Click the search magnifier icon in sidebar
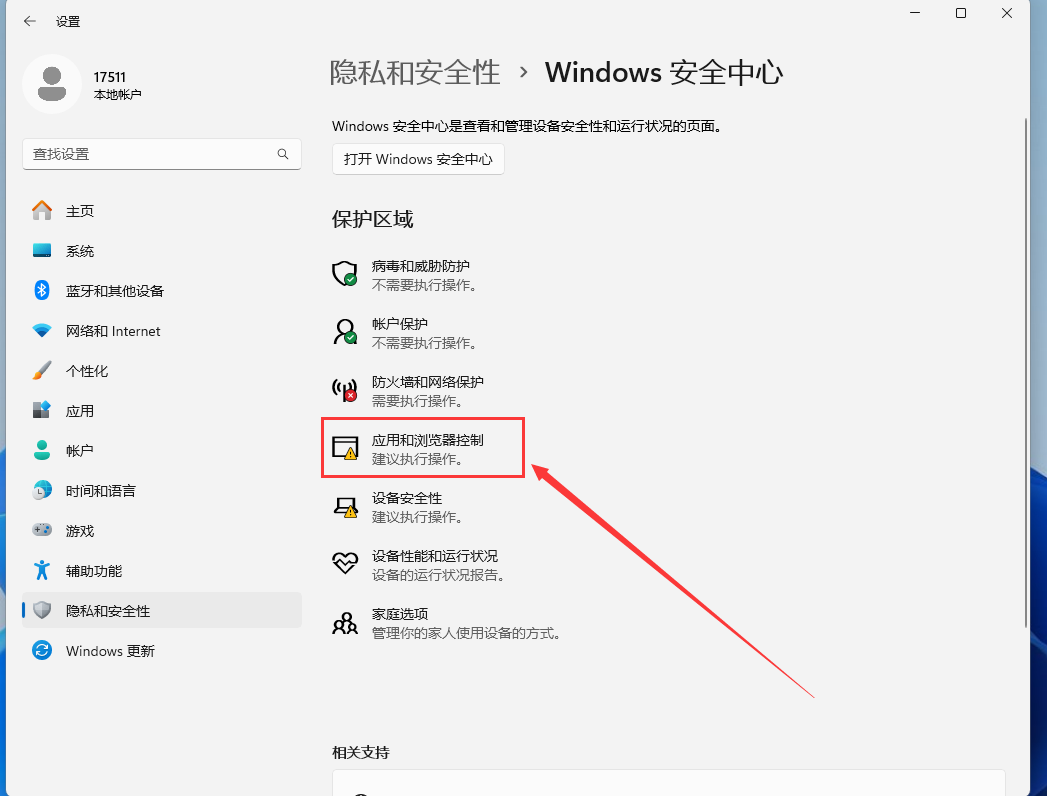The image size is (1047, 796). click(283, 154)
